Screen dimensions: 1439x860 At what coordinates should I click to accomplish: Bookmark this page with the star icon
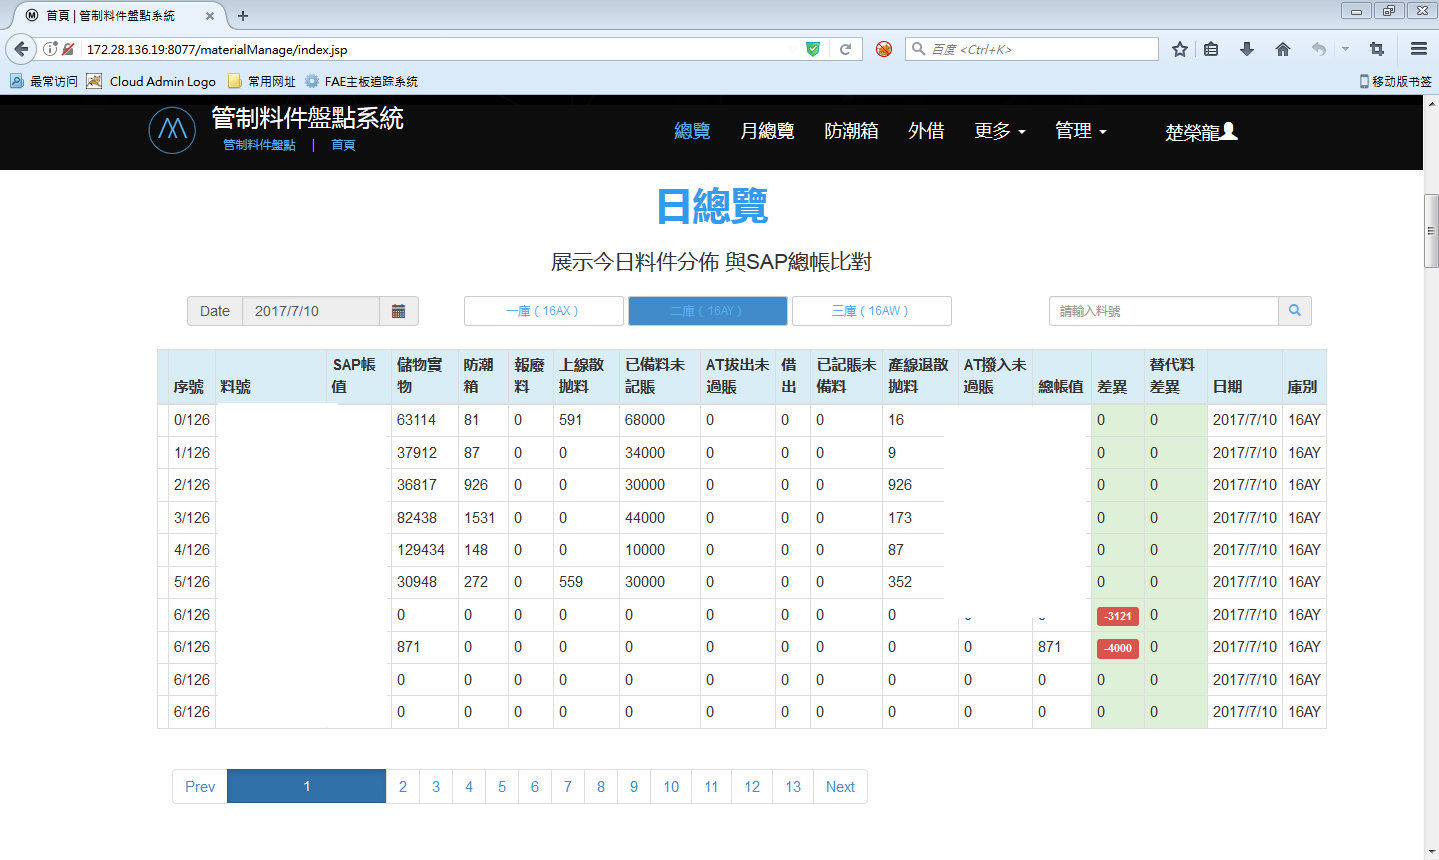point(1180,49)
